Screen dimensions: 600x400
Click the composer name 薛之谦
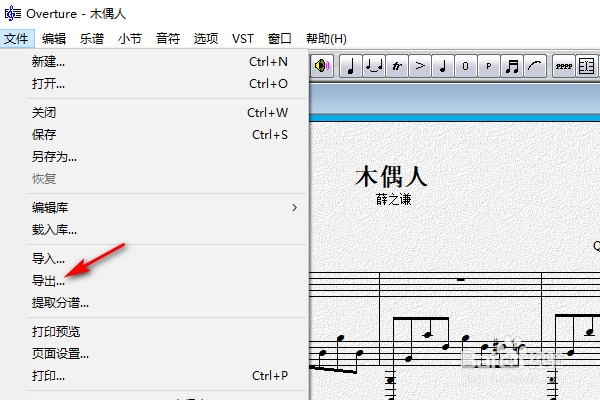393,199
